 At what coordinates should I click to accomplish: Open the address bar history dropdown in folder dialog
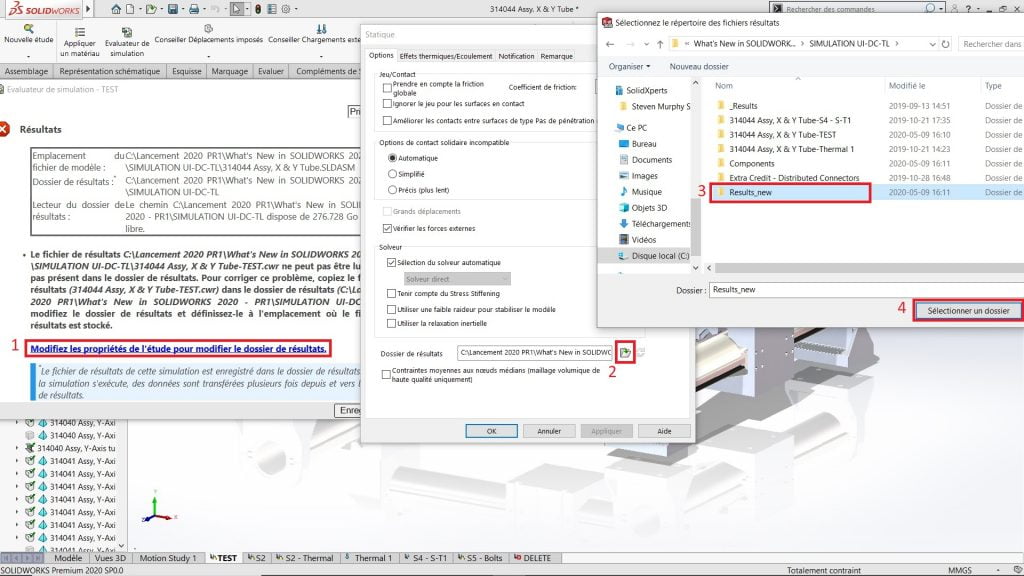point(933,44)
